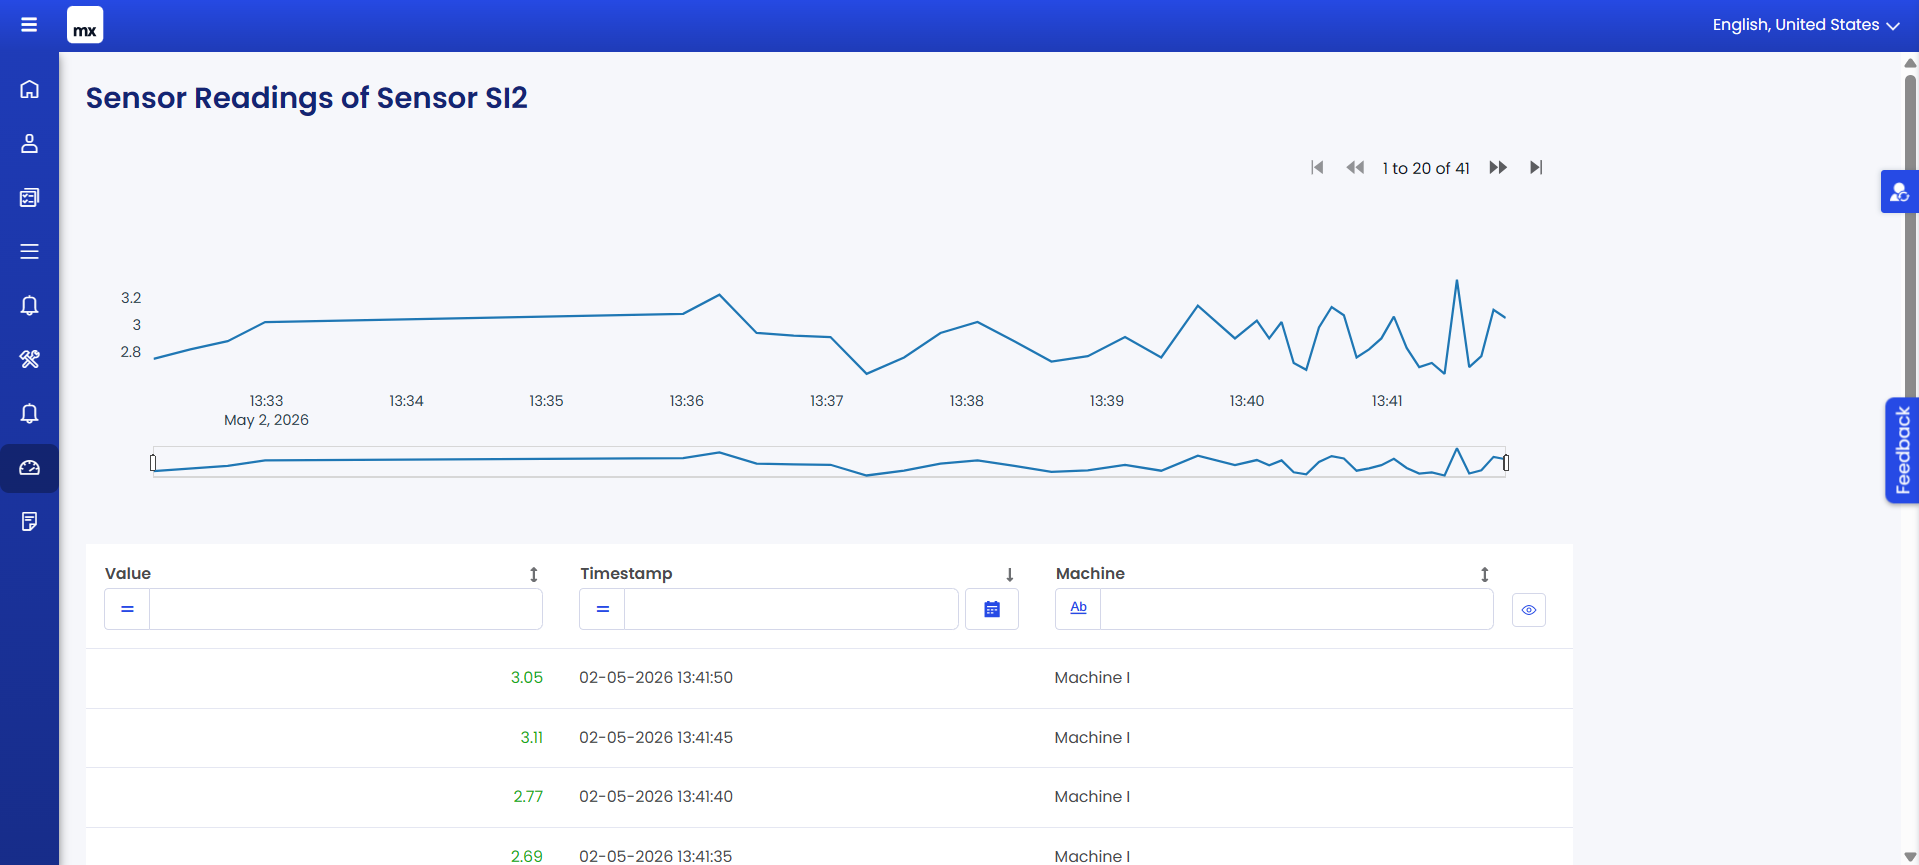
Task: Click the Machine filter input field
Action: pos(1297,609)
